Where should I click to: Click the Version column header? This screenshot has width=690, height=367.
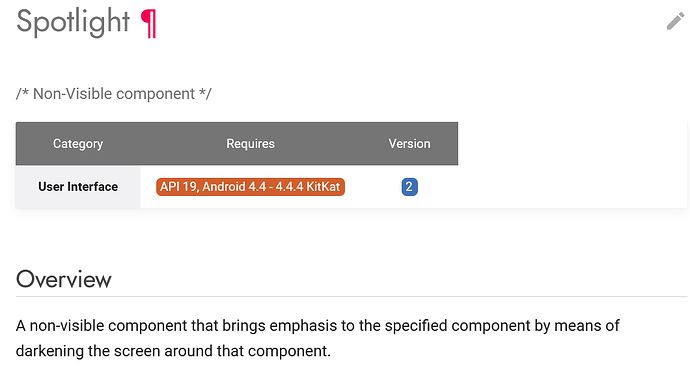point(409,144)
